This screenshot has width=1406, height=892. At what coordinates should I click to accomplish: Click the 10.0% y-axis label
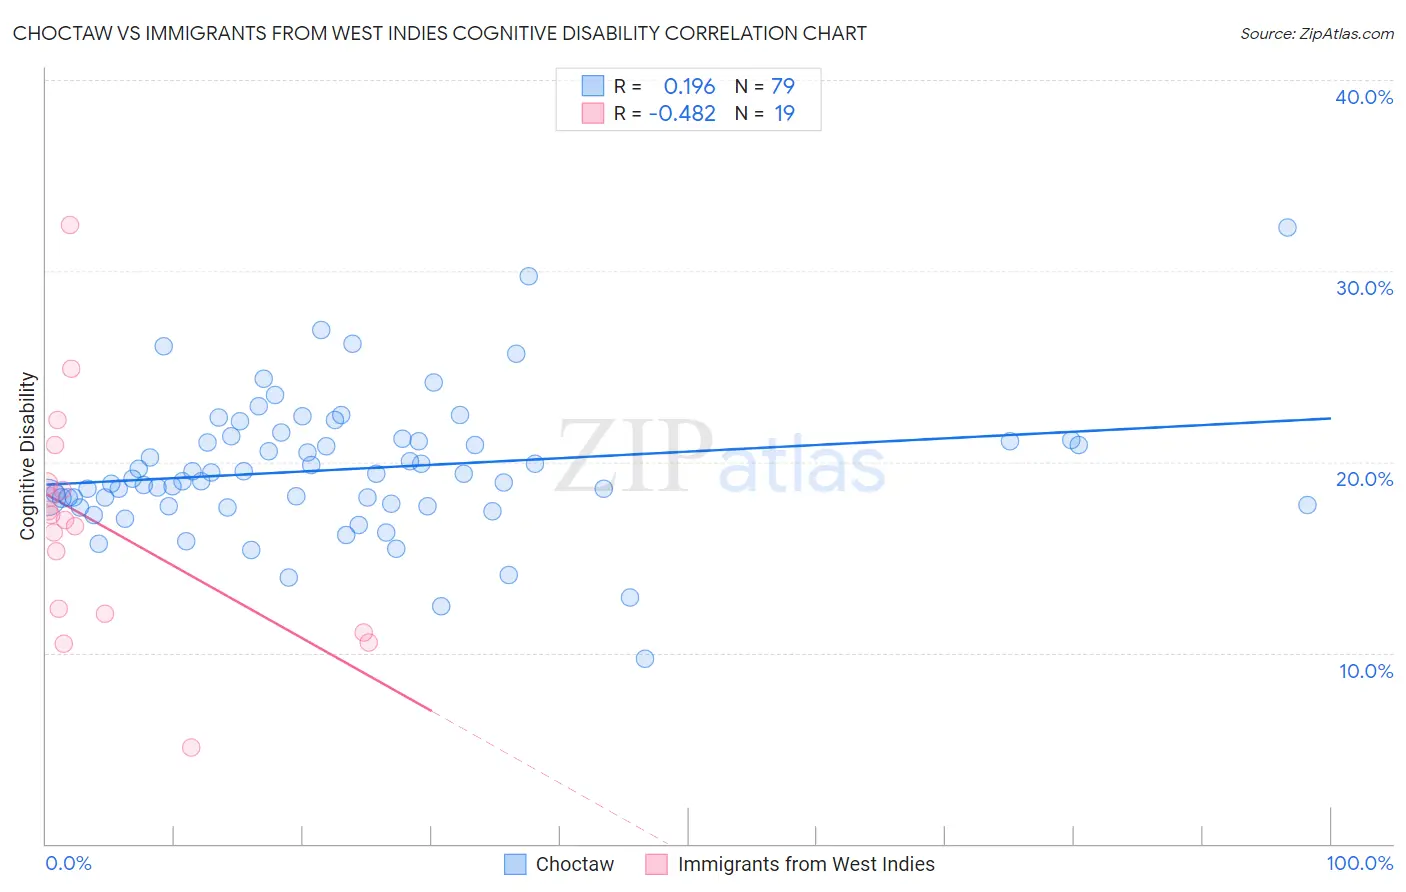click(x=1366, y=671)
